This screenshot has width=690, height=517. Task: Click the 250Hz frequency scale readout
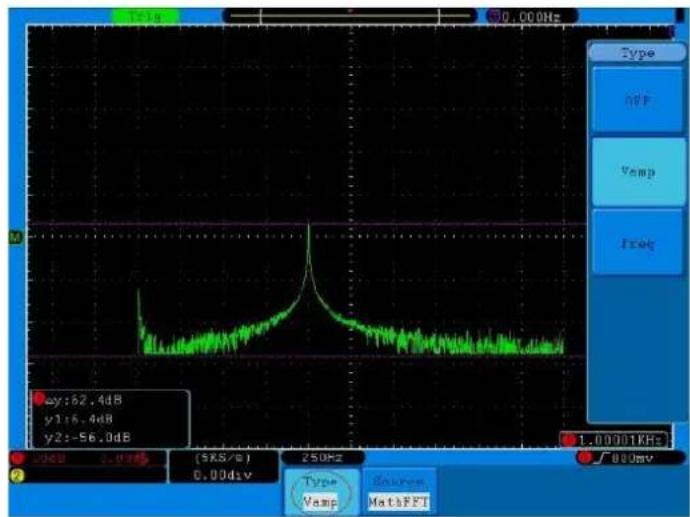click(x=323, y=458)
